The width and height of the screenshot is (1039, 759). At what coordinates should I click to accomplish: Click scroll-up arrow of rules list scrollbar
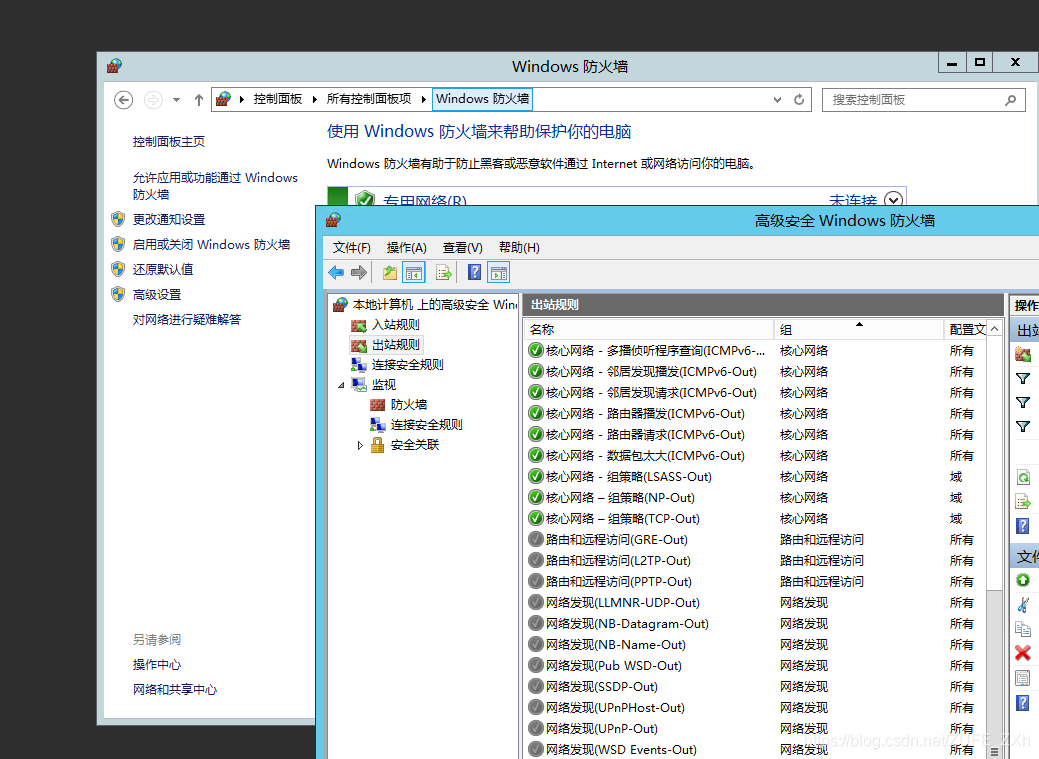pyautogui.click(x=995, y=329)
